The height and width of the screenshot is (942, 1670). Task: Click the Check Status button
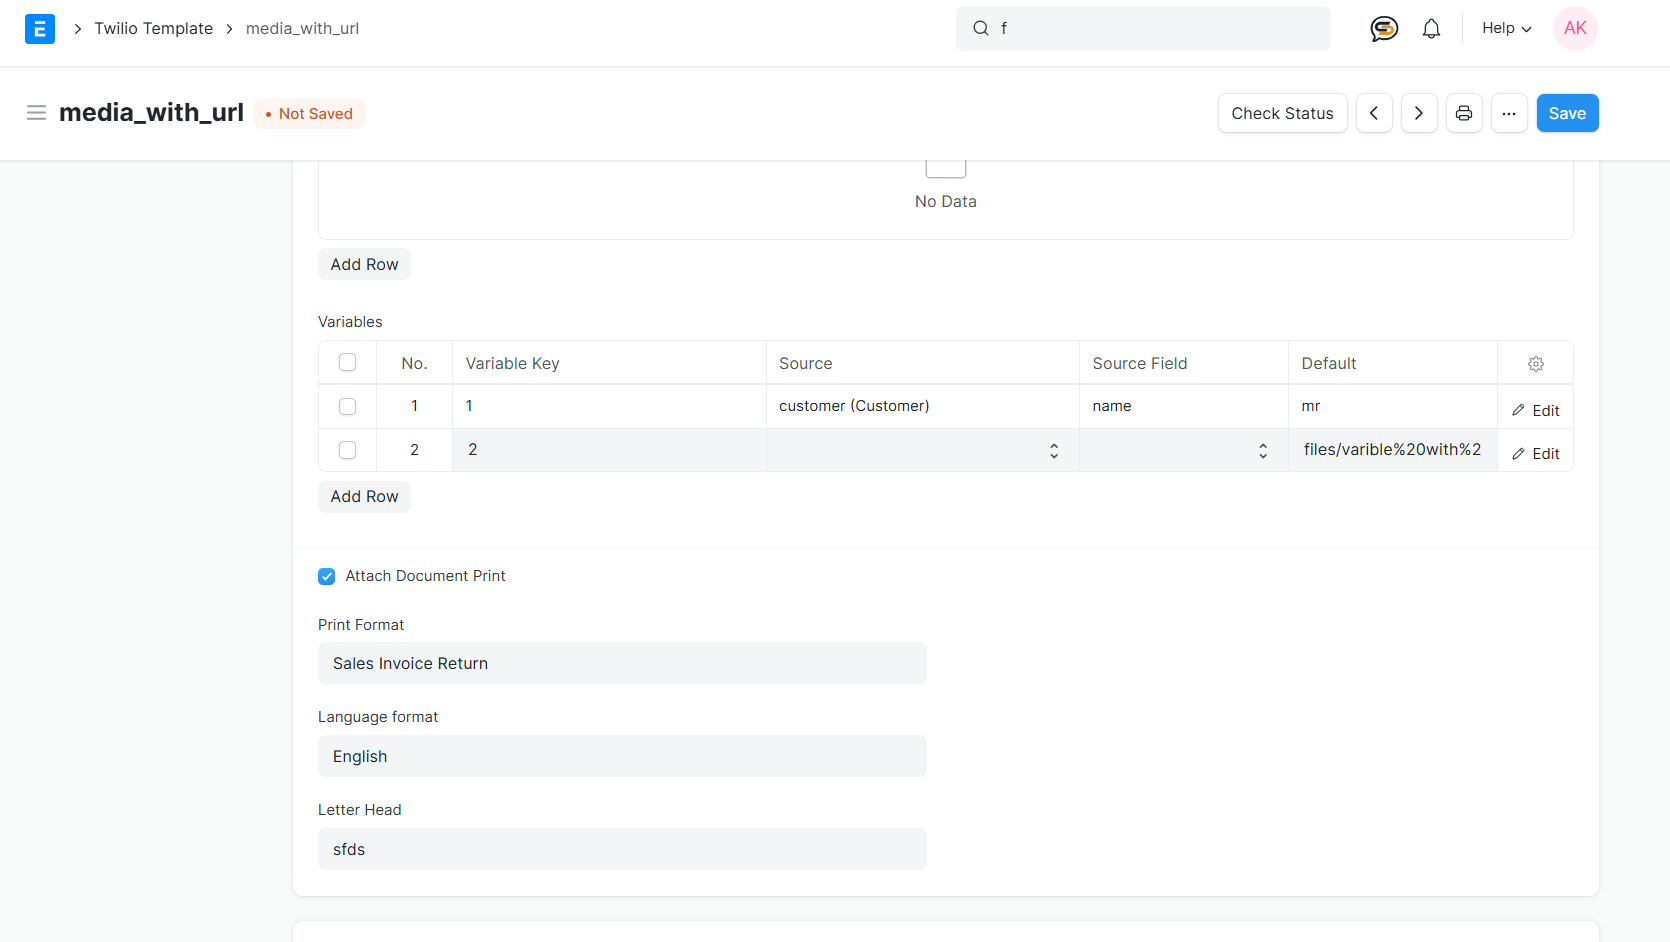1281,113
